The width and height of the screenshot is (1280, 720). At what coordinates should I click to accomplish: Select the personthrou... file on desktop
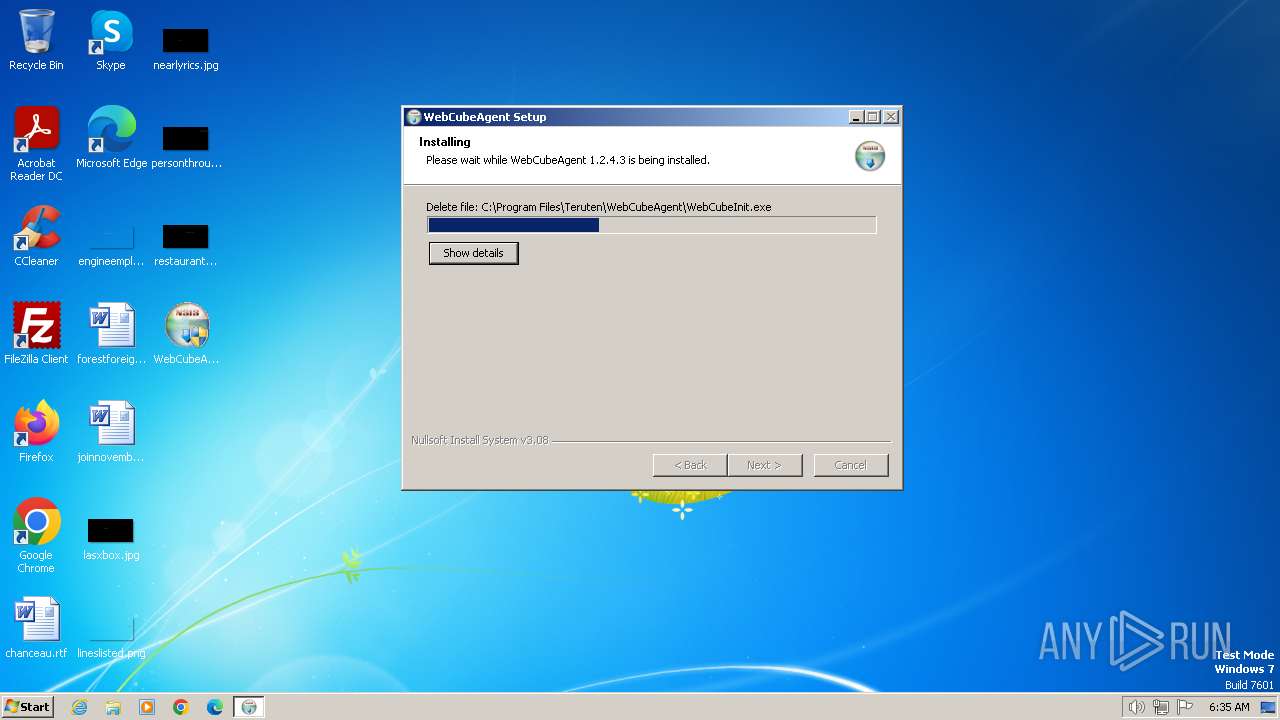click(x=186, y=146)
